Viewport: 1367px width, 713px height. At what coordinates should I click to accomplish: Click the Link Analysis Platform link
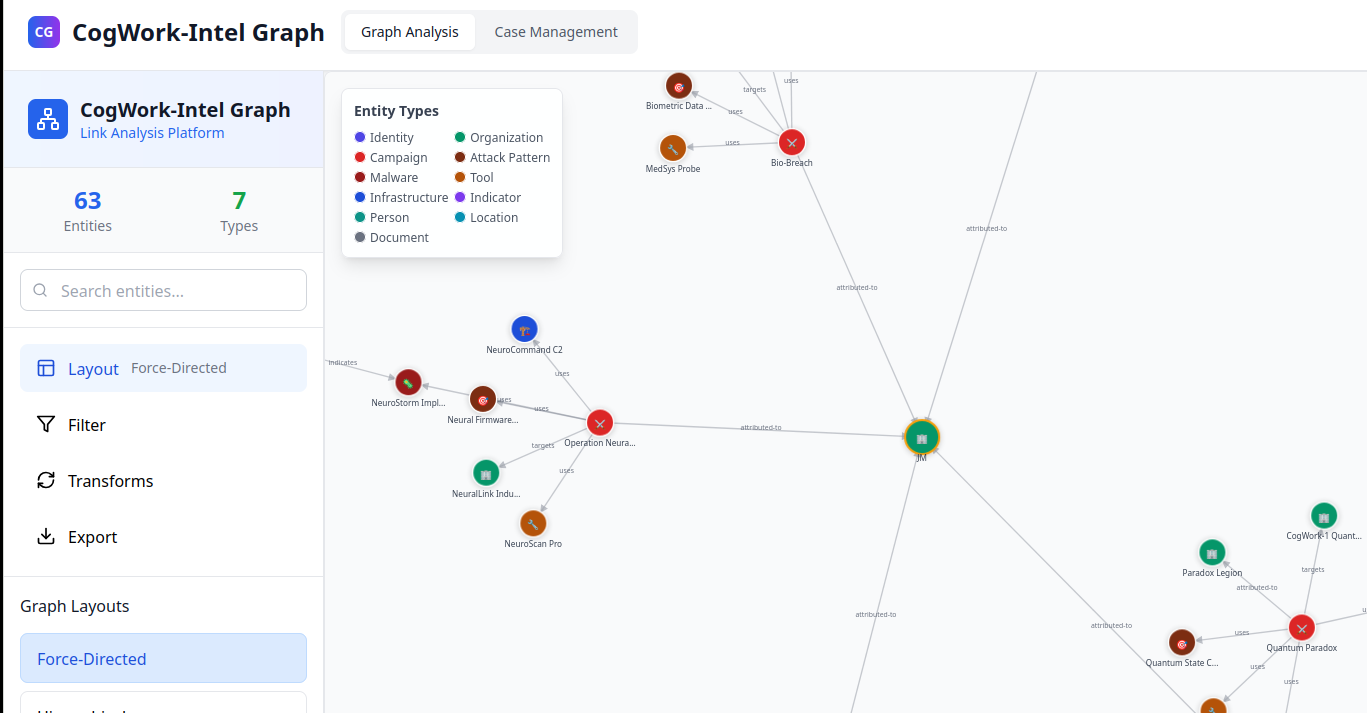[x=152, y=133]
